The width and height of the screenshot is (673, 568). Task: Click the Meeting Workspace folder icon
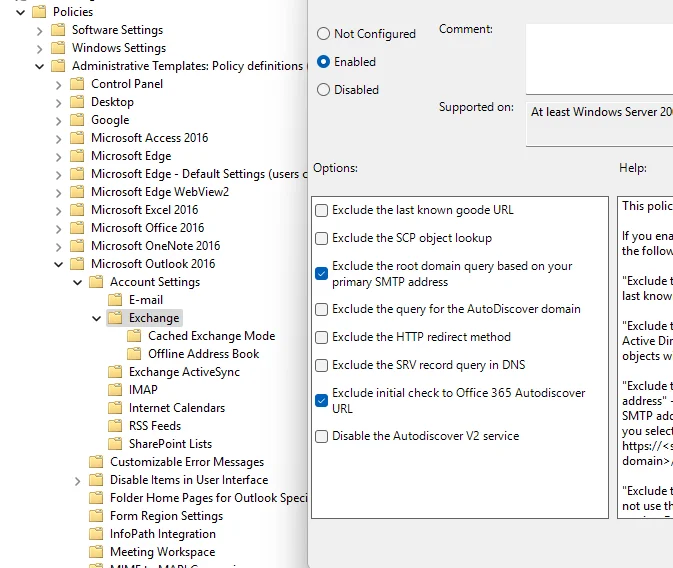[x=96, y=552]
